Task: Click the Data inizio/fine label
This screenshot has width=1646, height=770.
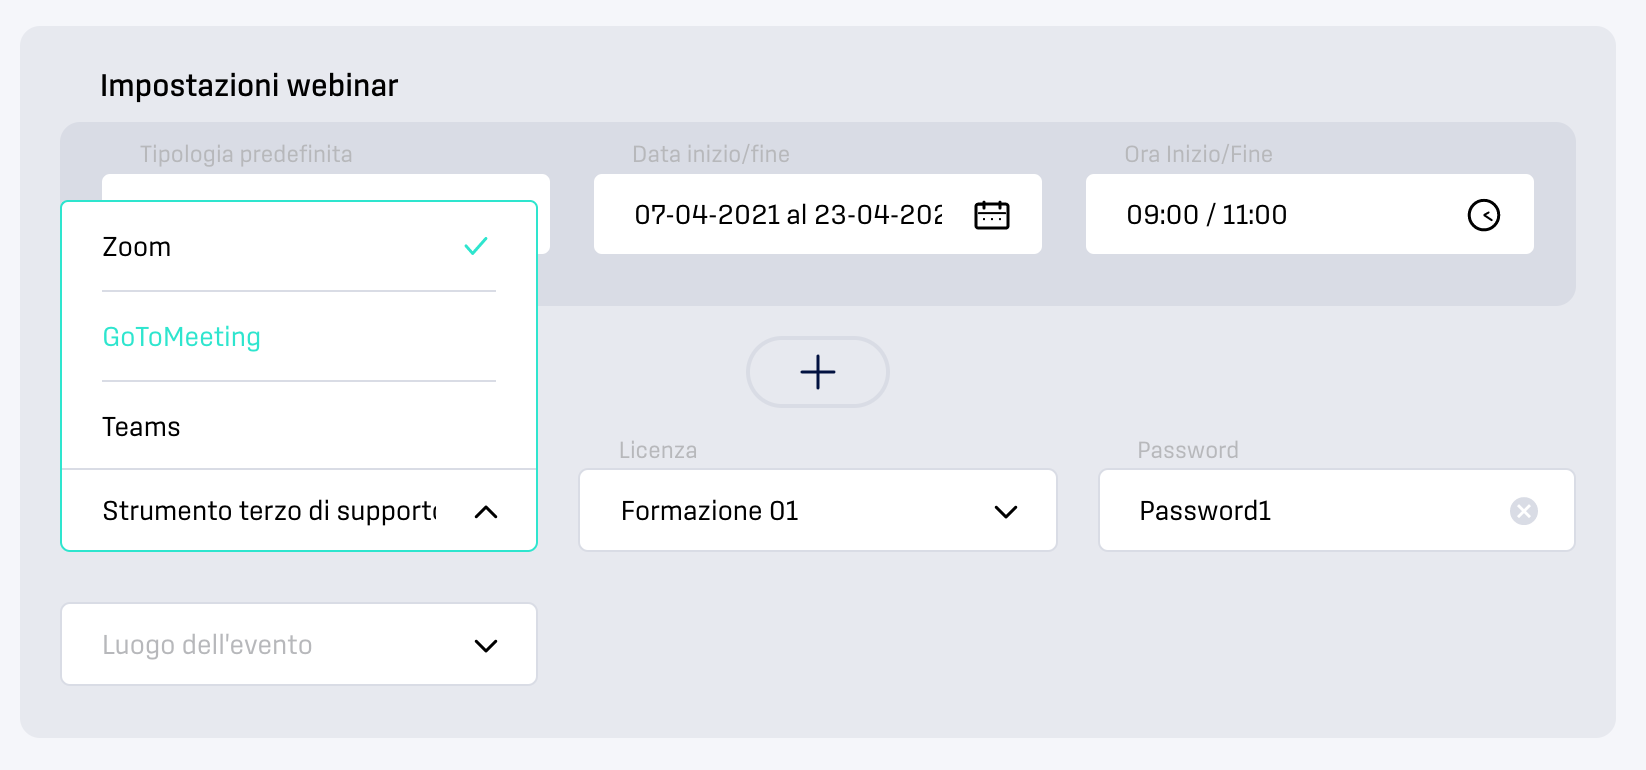Action: [711, 154]
